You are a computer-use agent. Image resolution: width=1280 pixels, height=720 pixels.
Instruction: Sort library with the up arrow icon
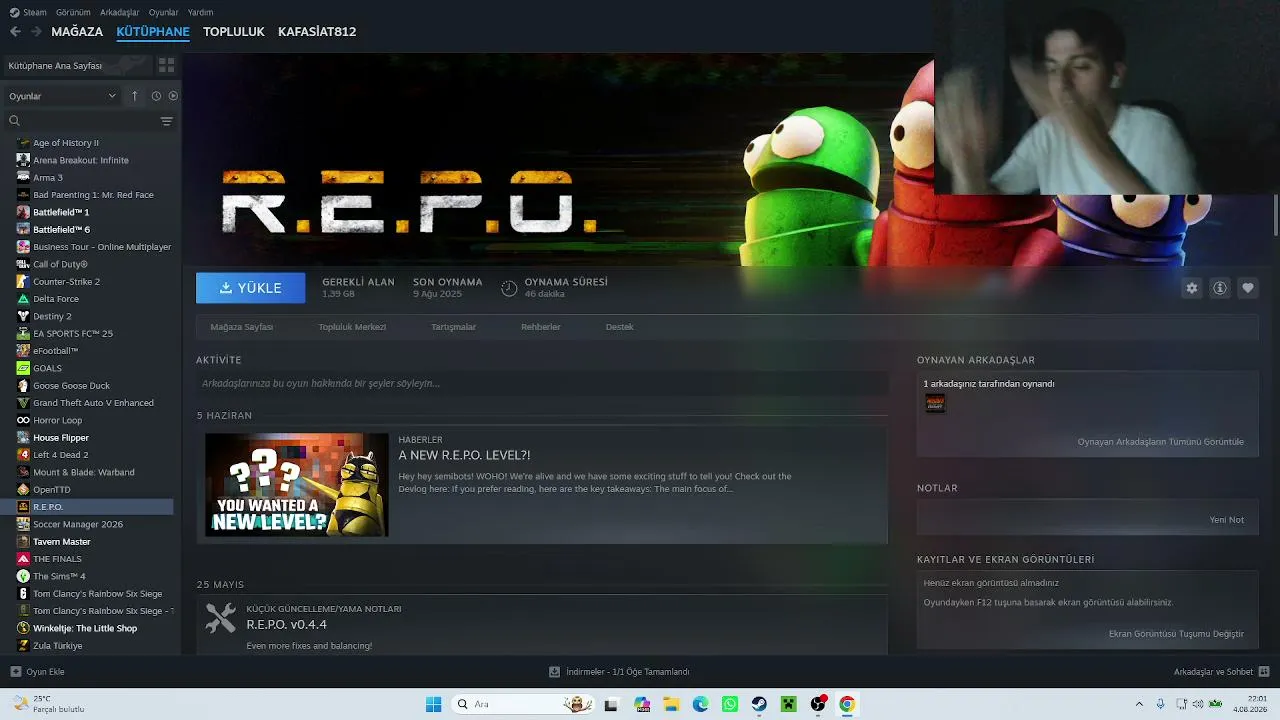[135, 96]
